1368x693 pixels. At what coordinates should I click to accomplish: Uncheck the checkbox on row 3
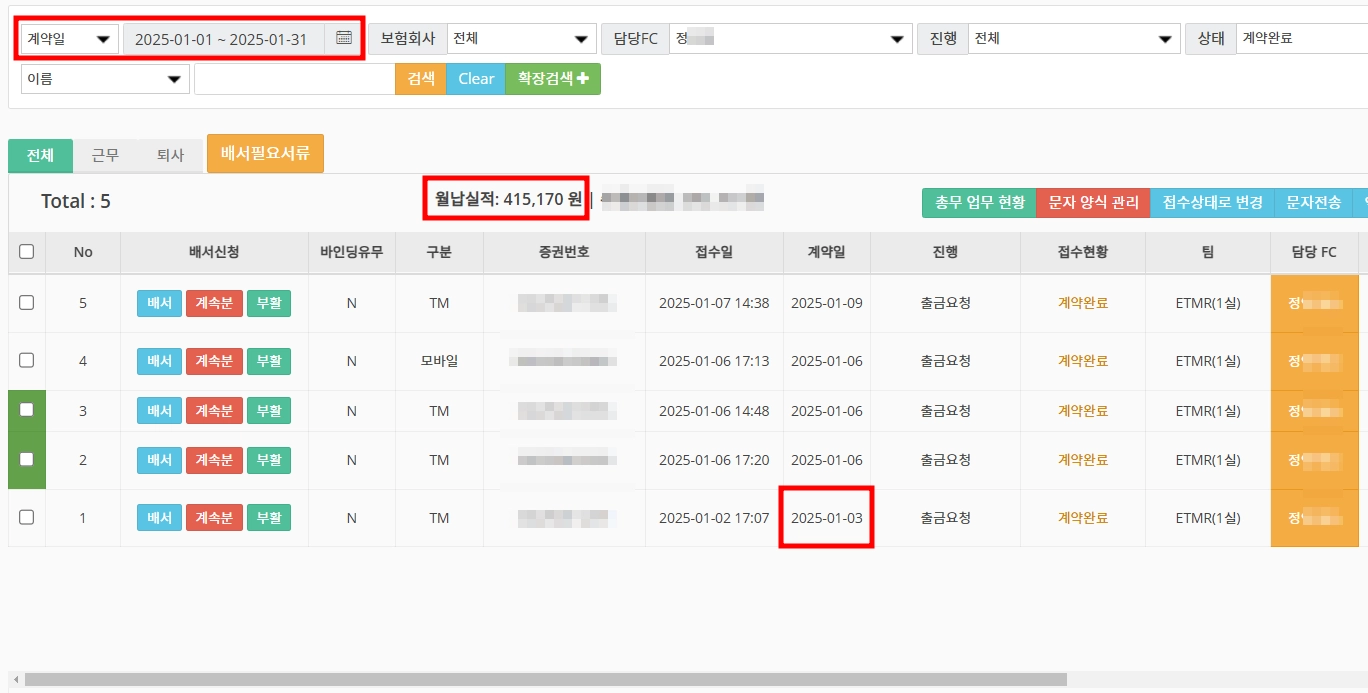pos(26,410)
